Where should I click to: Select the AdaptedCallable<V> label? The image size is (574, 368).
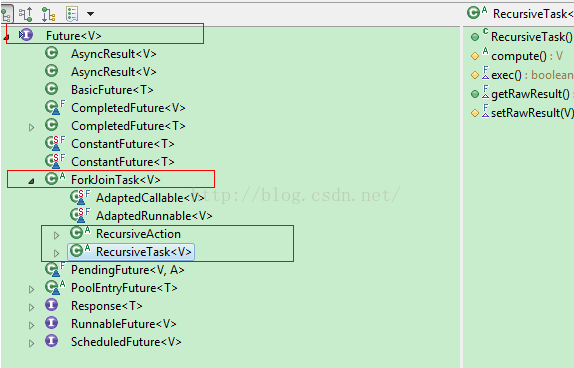[x=150, y=198]
